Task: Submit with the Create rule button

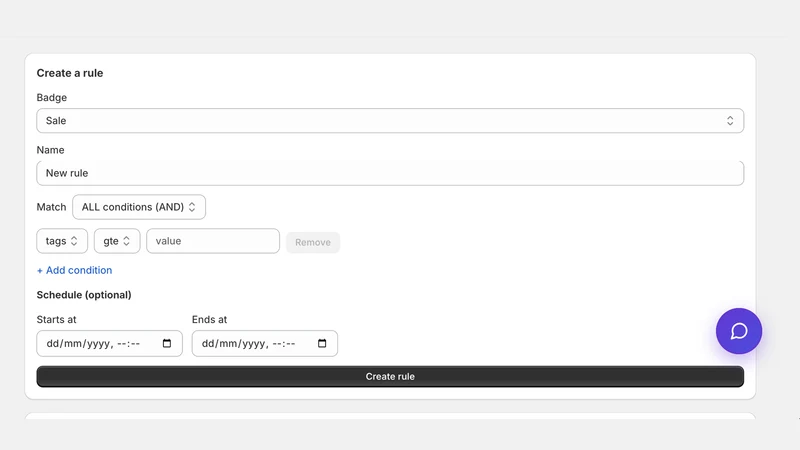Action: click(x=390, y=377)
